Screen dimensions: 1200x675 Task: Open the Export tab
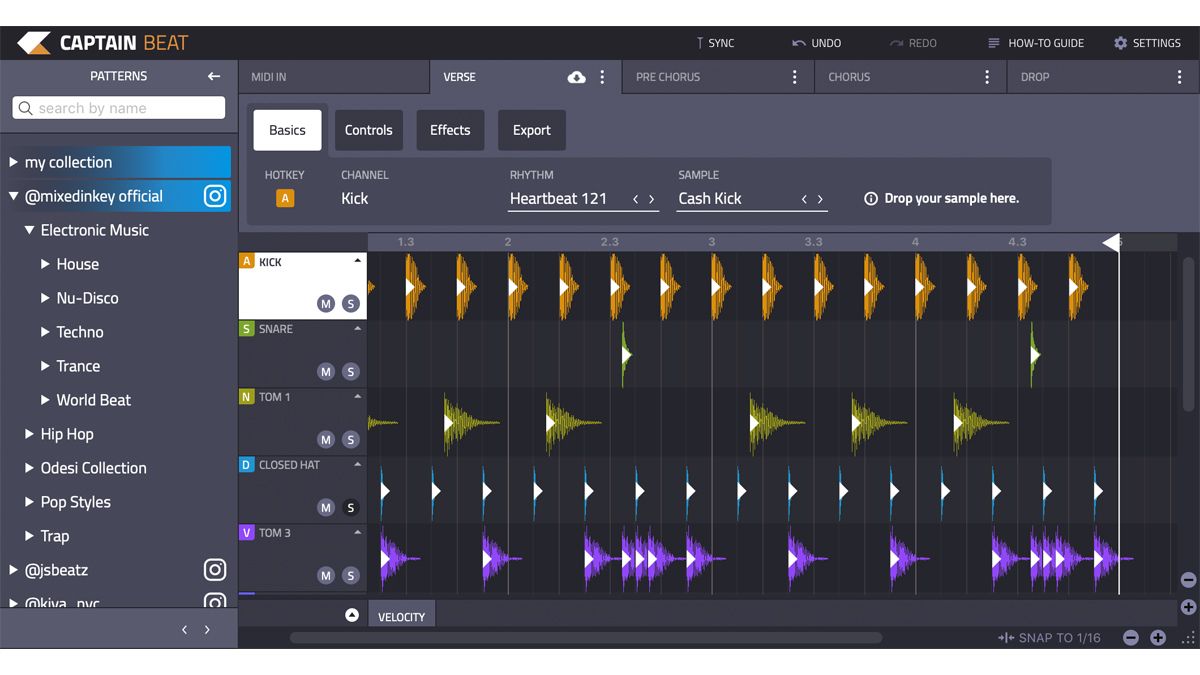click(532, 130)
